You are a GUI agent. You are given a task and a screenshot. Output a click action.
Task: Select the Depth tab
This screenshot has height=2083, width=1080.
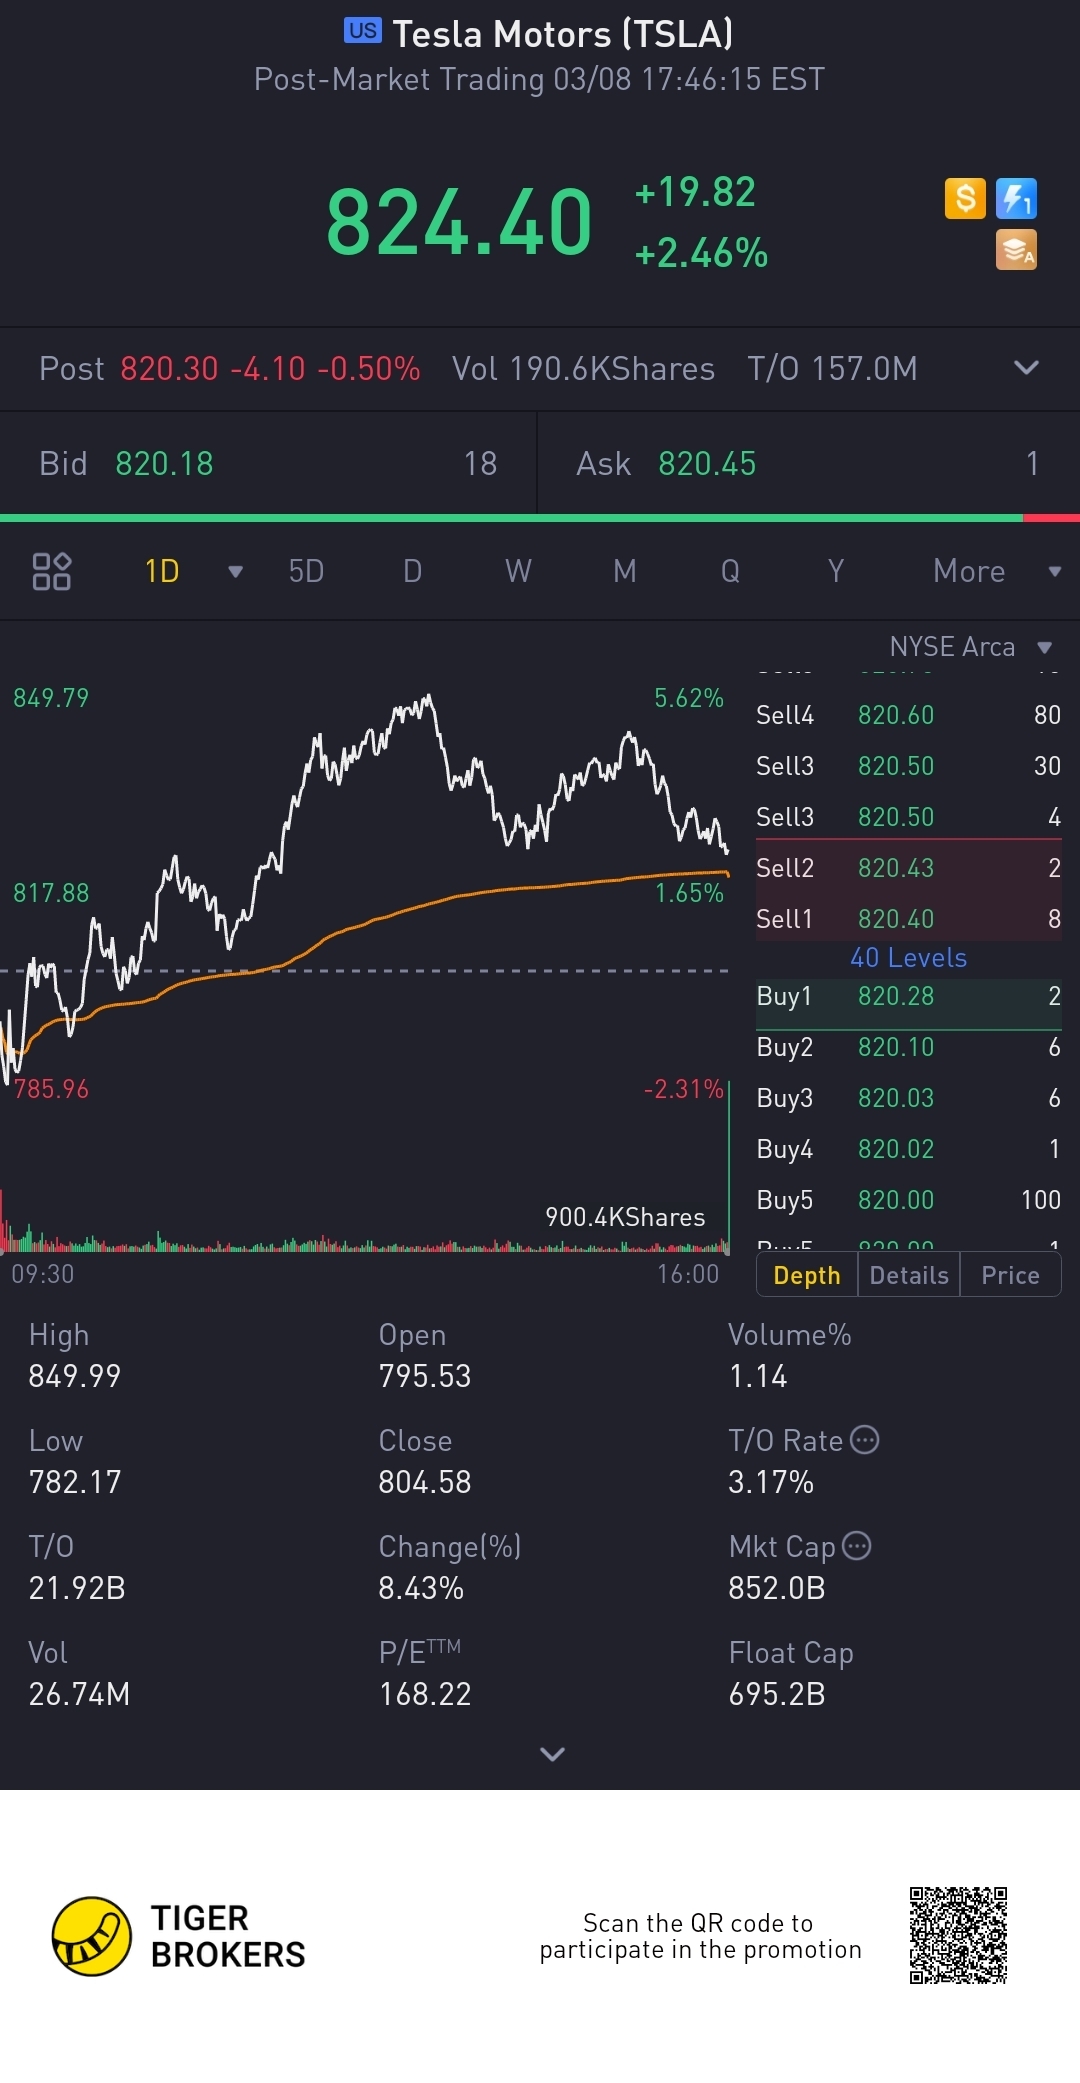coord(807,1275)
